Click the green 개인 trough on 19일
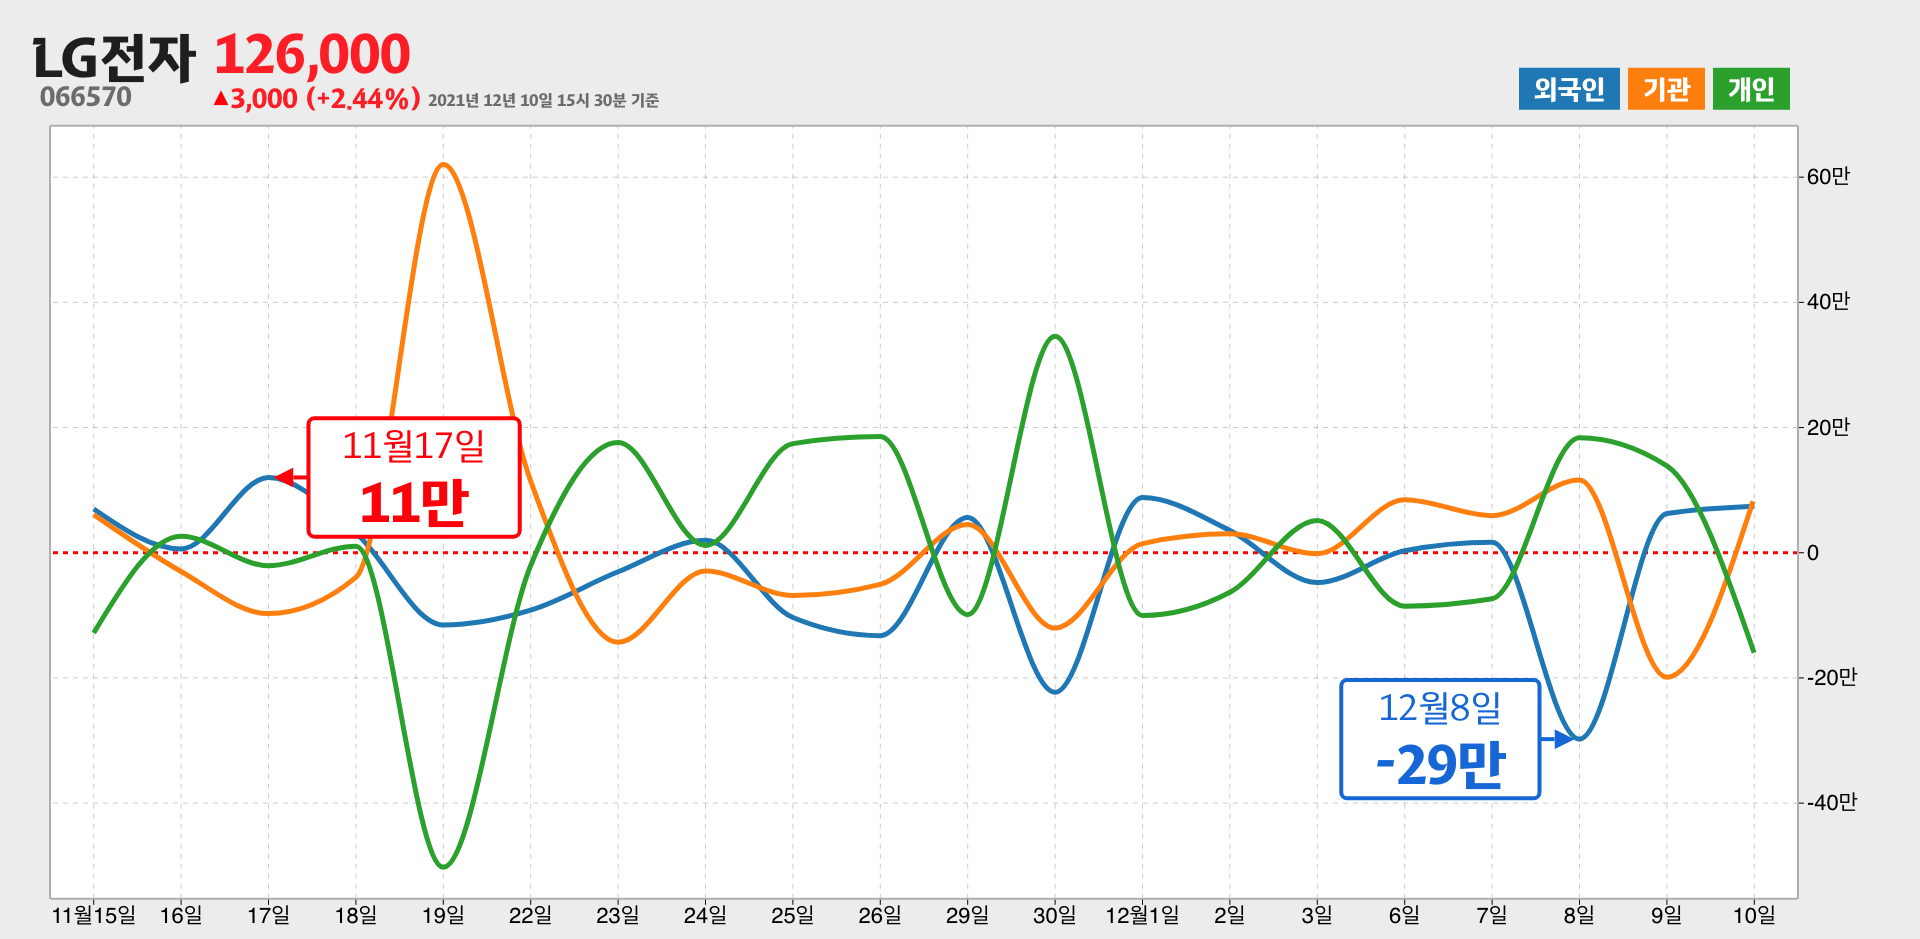1920x939 pixels. tap(443, 866)
